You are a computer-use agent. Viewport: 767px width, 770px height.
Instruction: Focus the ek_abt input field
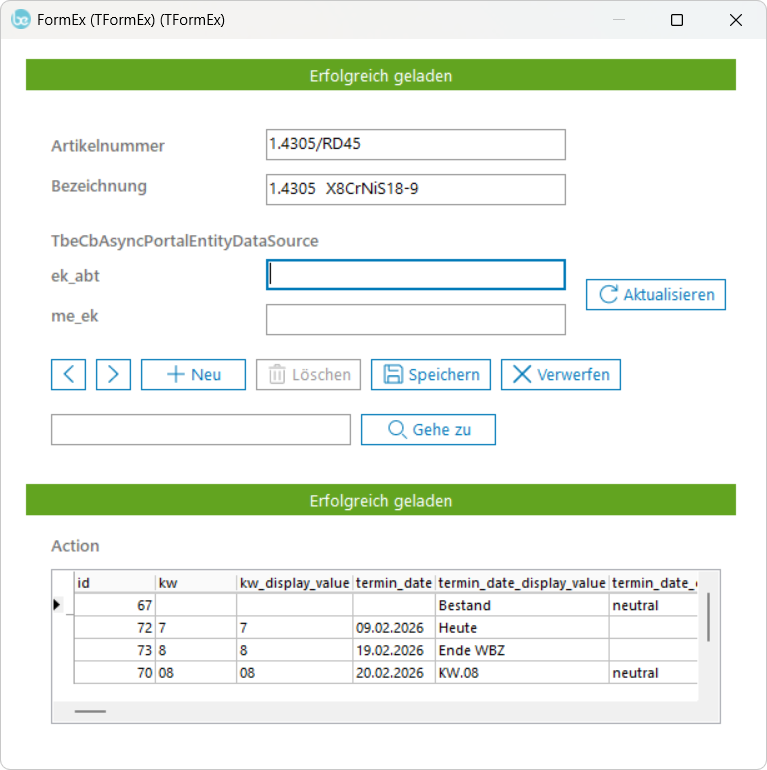(x=415, y=275)
